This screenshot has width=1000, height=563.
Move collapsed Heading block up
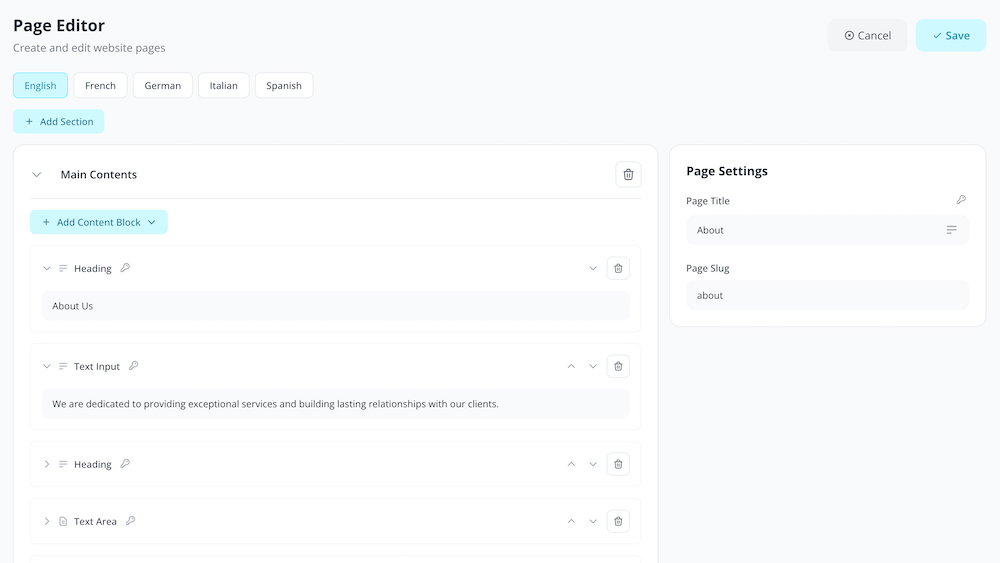pyautogui.click(x=571, y=464)
